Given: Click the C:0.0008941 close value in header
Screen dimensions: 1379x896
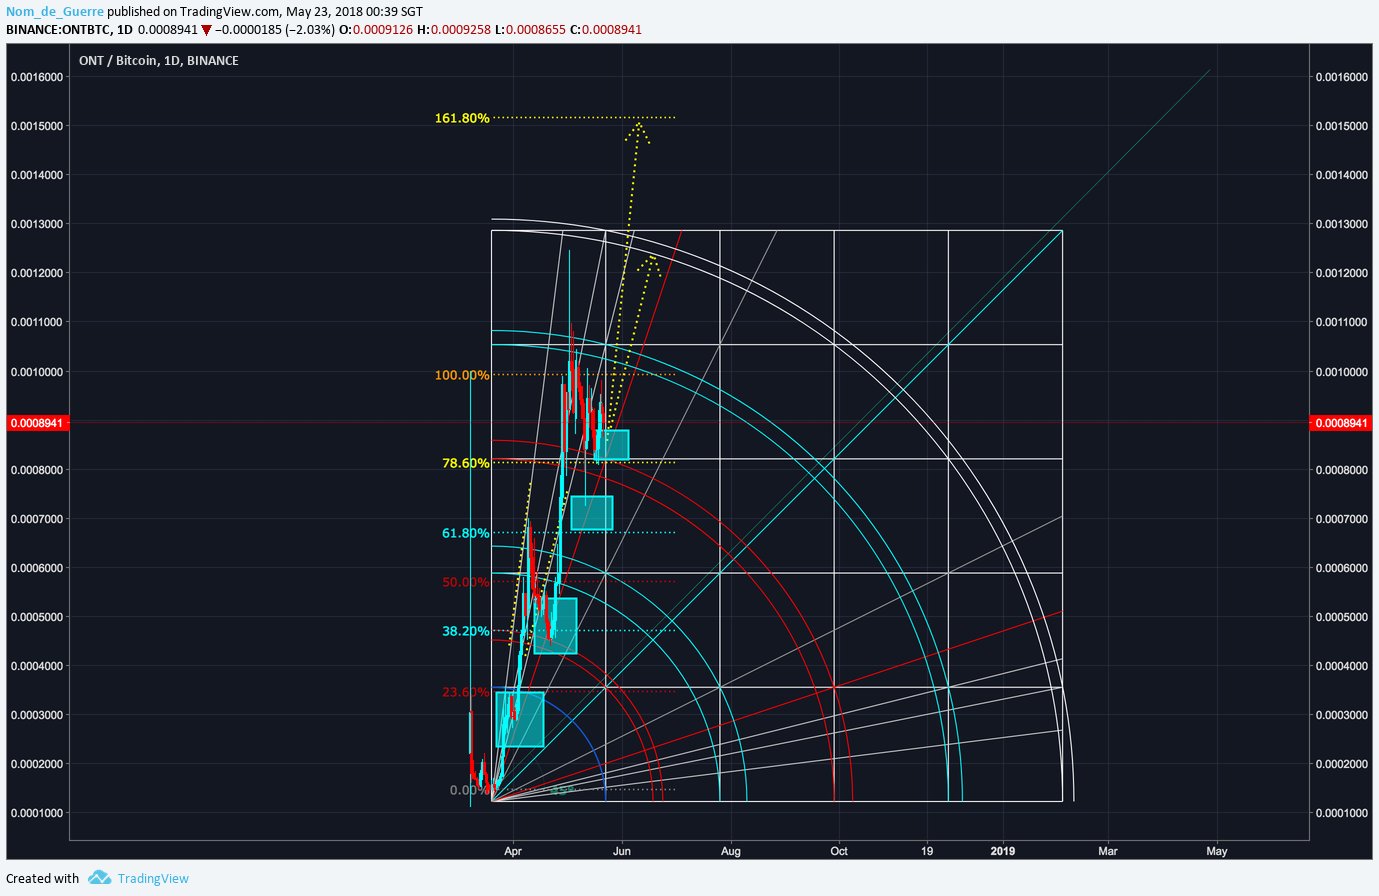Looking at the screenshot, I should tap(606, 30).
